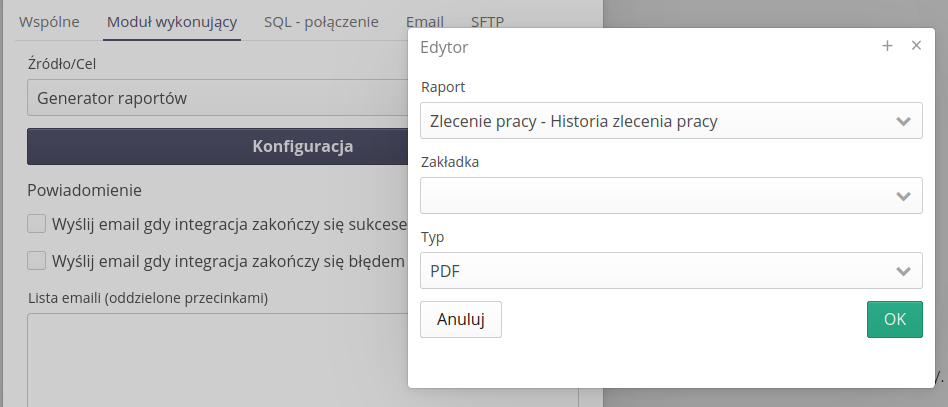
Task: Enable email notification on integration success
Action: 37,223
